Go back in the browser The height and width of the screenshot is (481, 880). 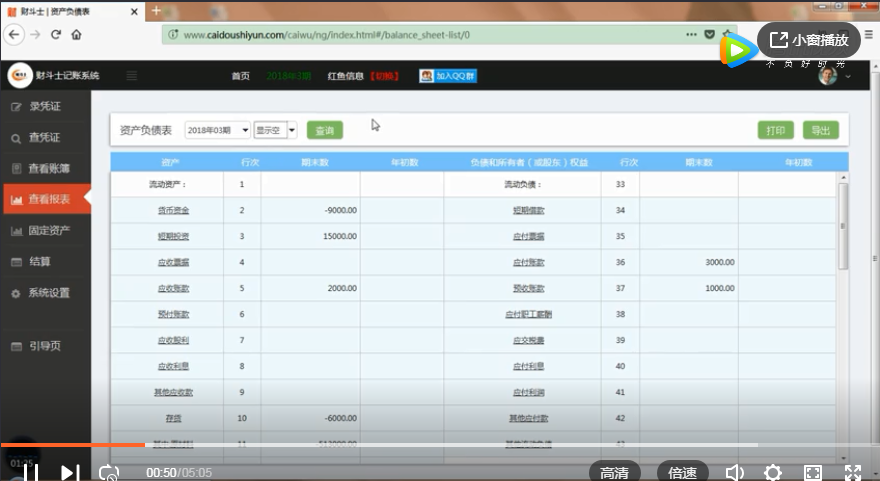coord(14,35)
